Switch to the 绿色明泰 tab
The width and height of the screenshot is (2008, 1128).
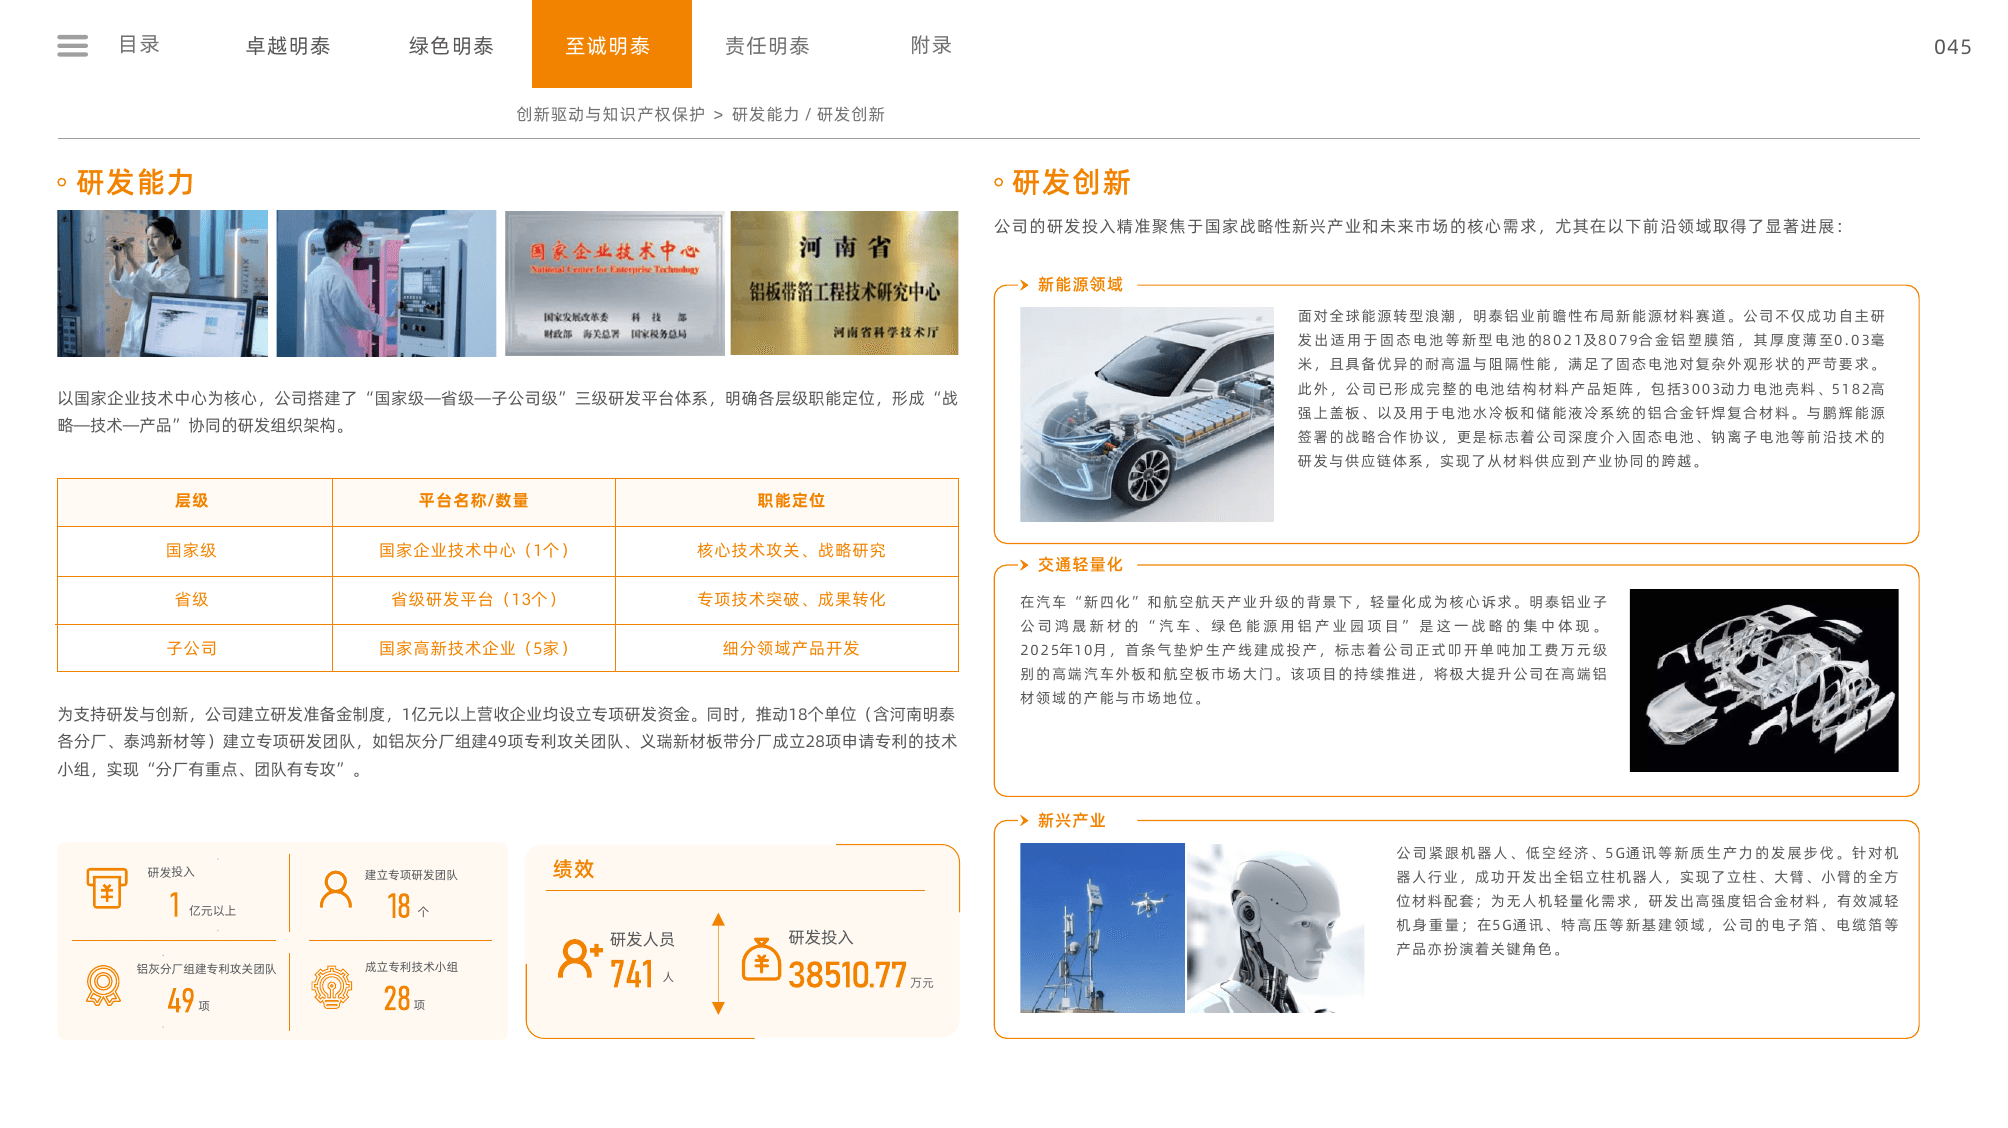coord(451,46)
